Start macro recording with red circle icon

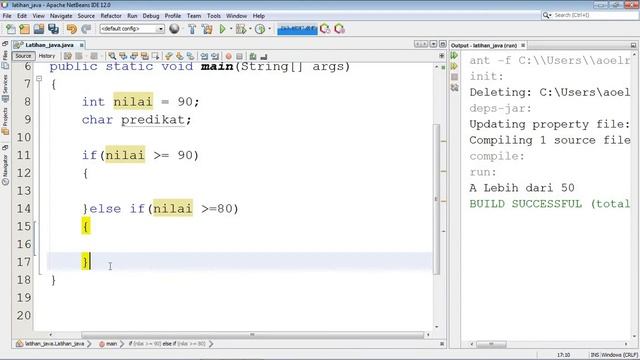(229, 56)
